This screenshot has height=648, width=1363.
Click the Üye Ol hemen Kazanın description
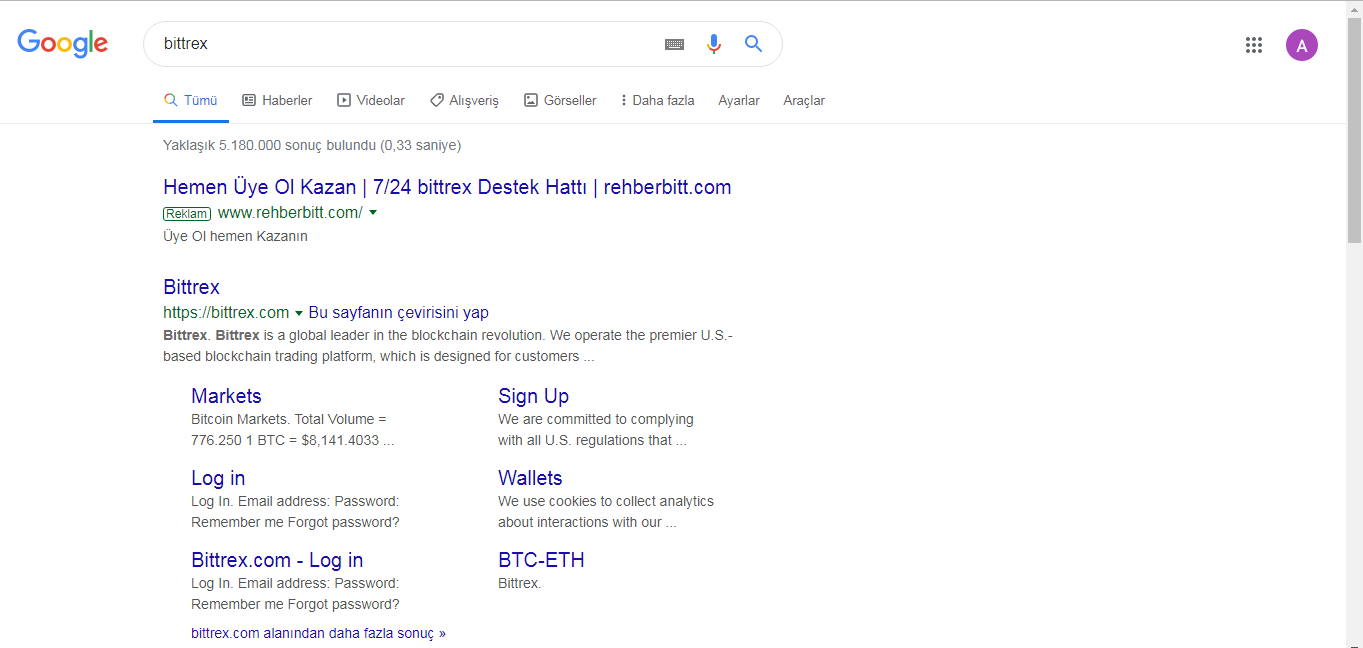click(235, 237)
